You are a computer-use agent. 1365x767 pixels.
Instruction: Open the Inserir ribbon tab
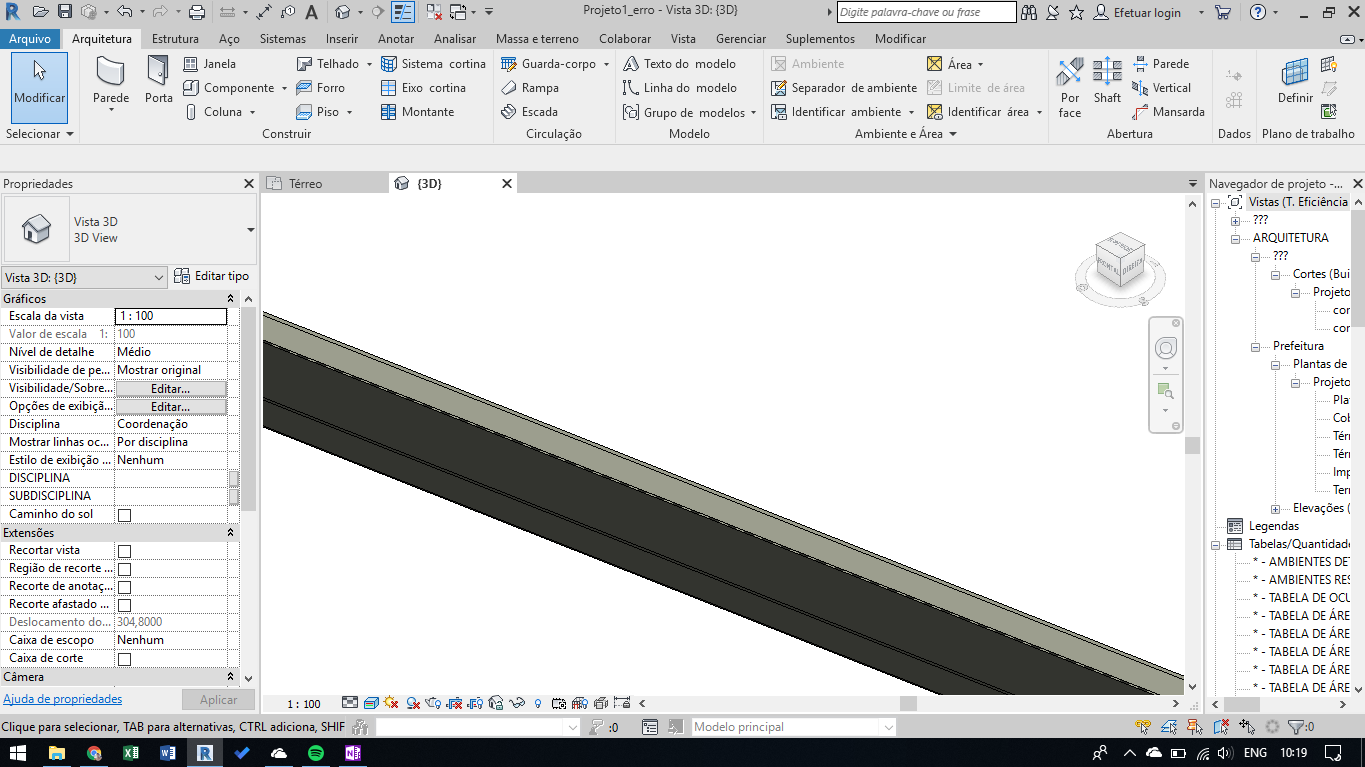click(x=342, y=39)
